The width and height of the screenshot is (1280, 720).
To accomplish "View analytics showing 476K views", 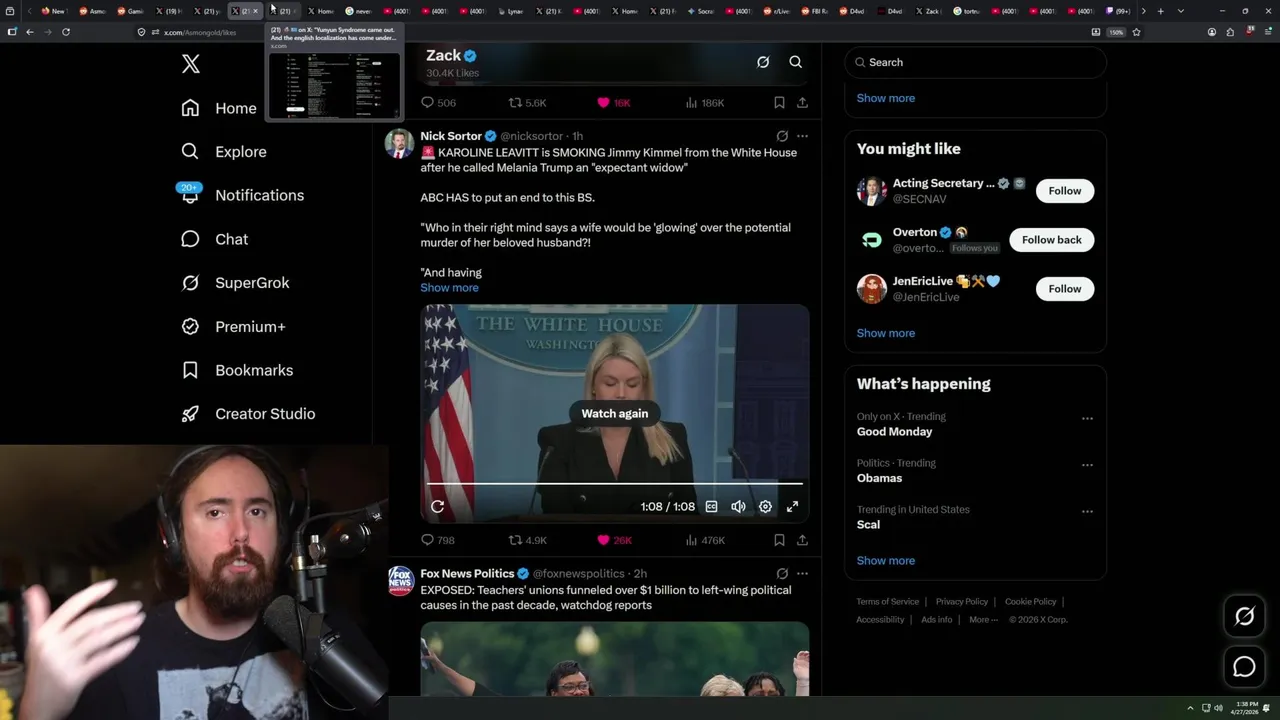I will [705, 540].
